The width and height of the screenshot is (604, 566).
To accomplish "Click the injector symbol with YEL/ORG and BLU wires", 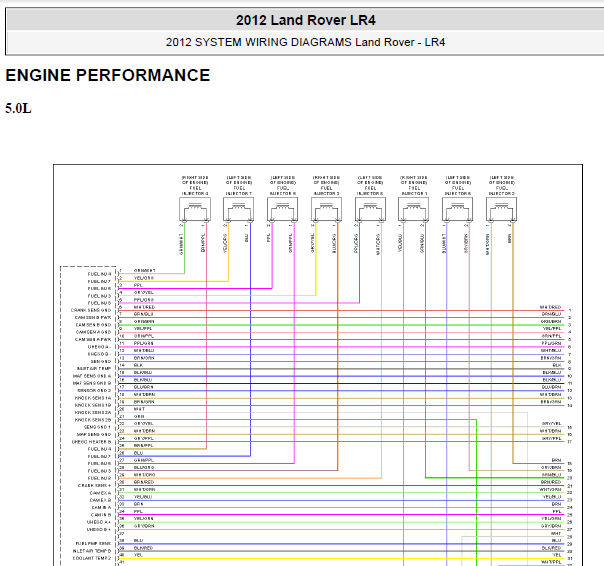I will 238,209.
